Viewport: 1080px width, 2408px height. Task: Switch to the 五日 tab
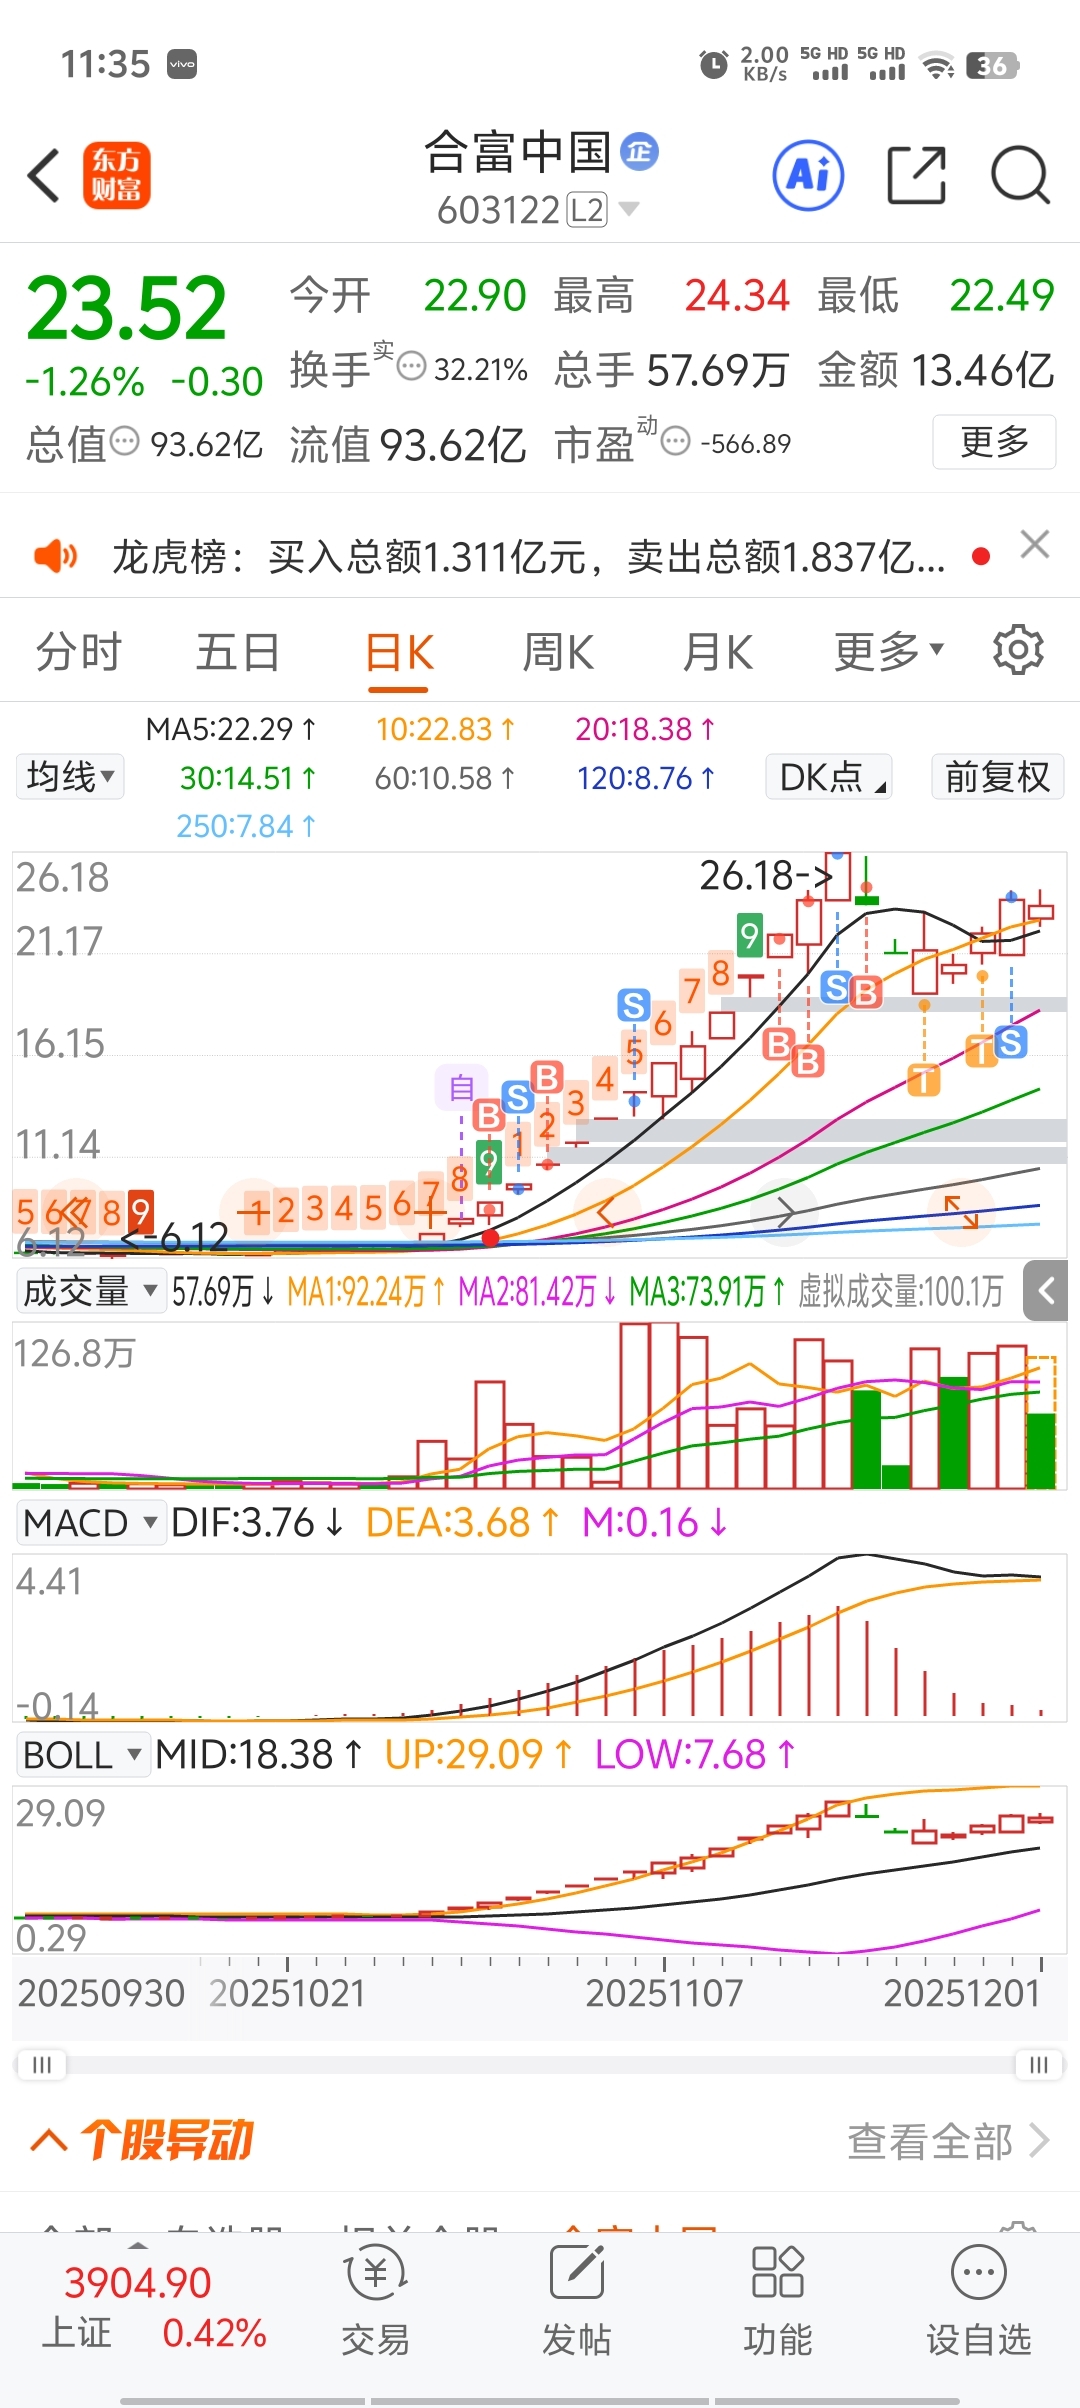coord(238,652)
